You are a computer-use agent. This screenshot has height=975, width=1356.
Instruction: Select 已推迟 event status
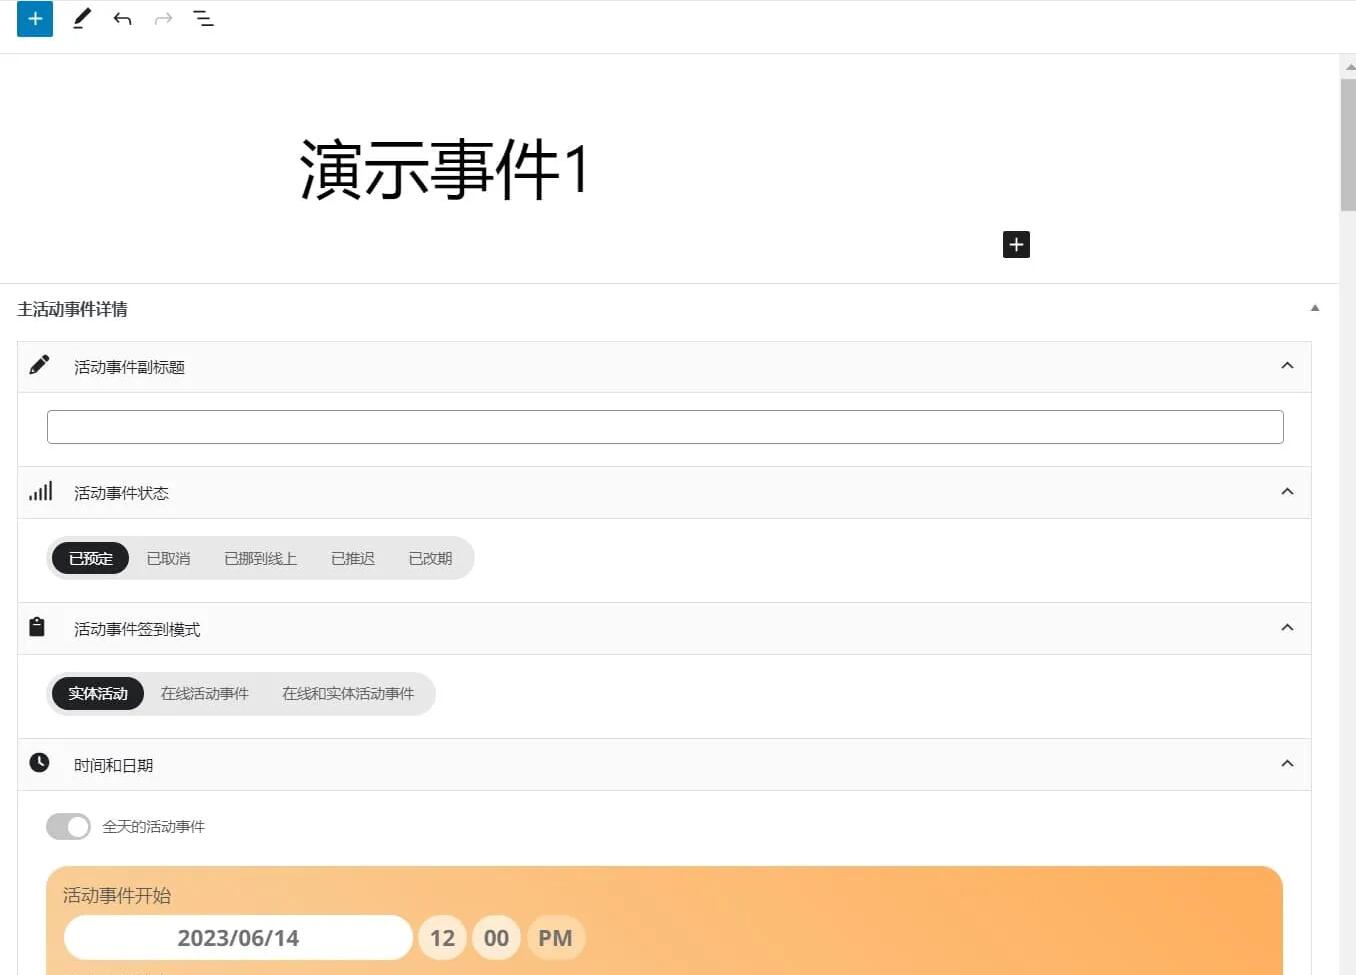point(352,558)
